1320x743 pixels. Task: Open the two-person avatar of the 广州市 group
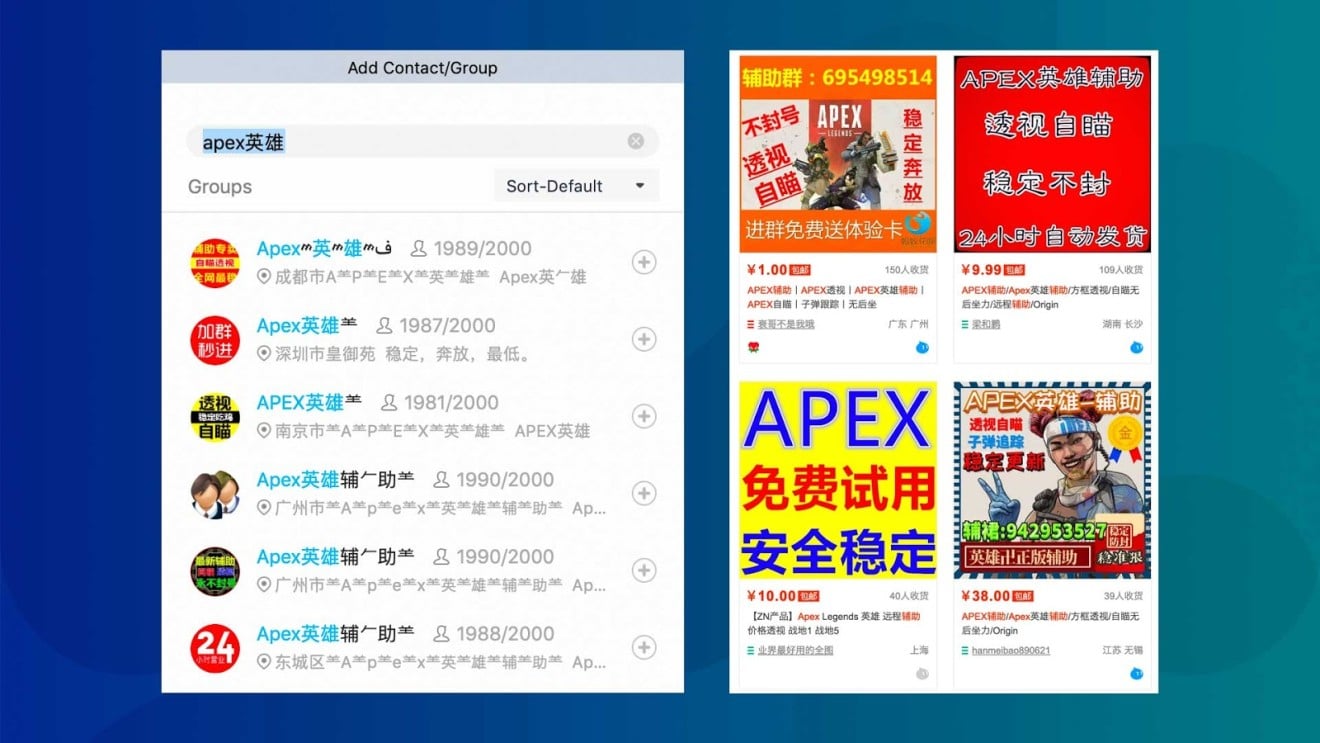[x=215, y=494]
